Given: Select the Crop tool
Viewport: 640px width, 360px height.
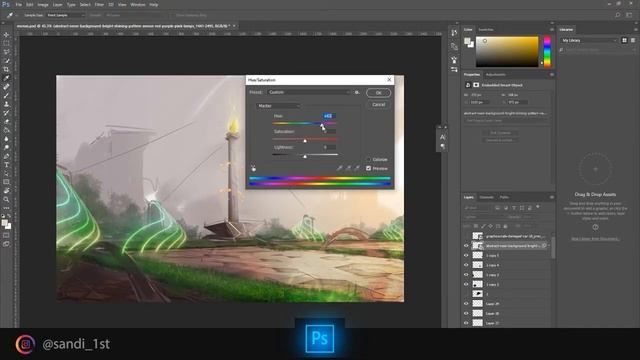Looking at the screenshot, I should pos(6,69).
